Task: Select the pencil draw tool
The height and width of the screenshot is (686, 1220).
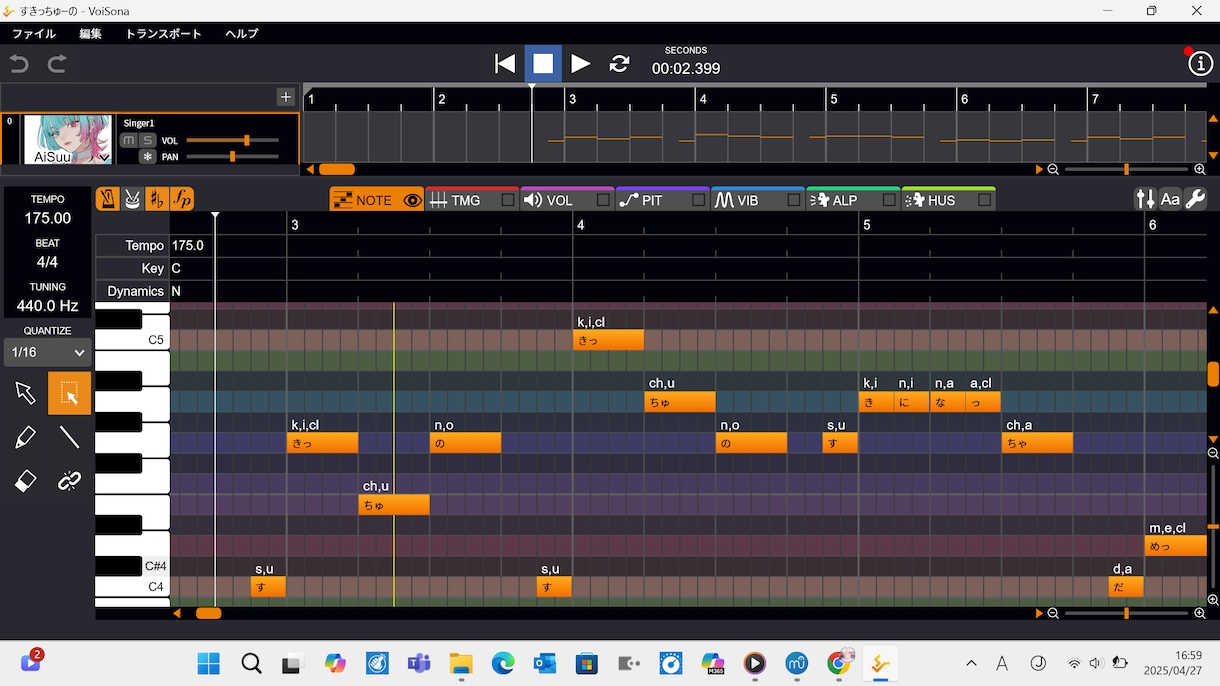Action: 25,437
